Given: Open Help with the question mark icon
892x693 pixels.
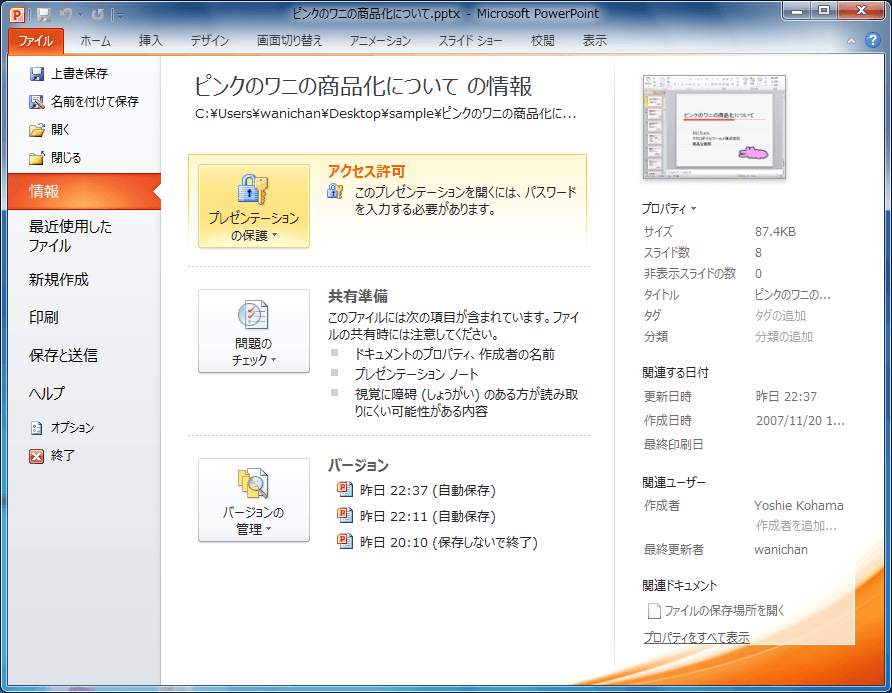Looking at the screenshot, I should 873,40.
